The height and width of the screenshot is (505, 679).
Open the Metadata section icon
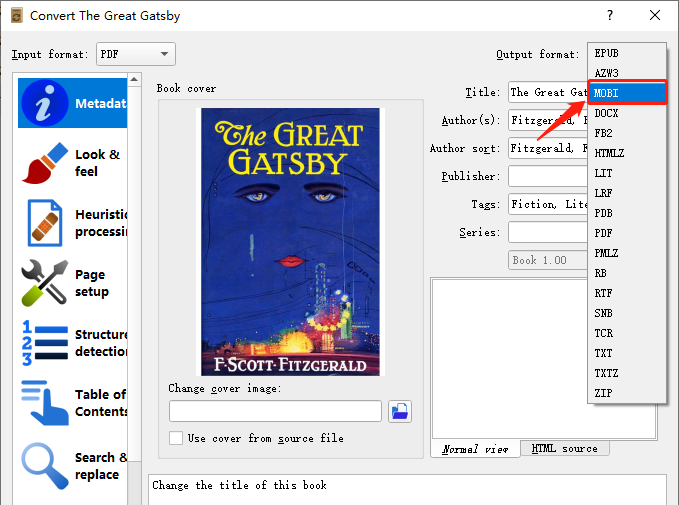(x=45, y=103)
